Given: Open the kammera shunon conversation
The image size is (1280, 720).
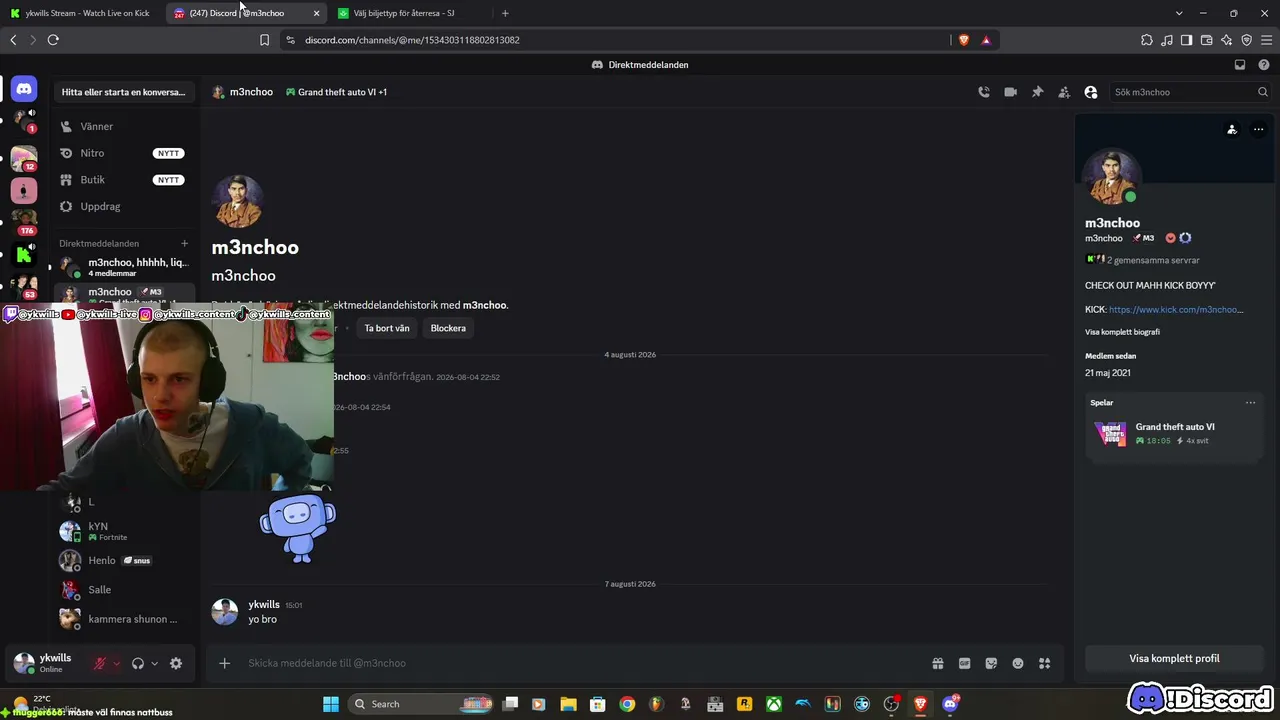Looking at the screenshot, I should pos(124,619).
